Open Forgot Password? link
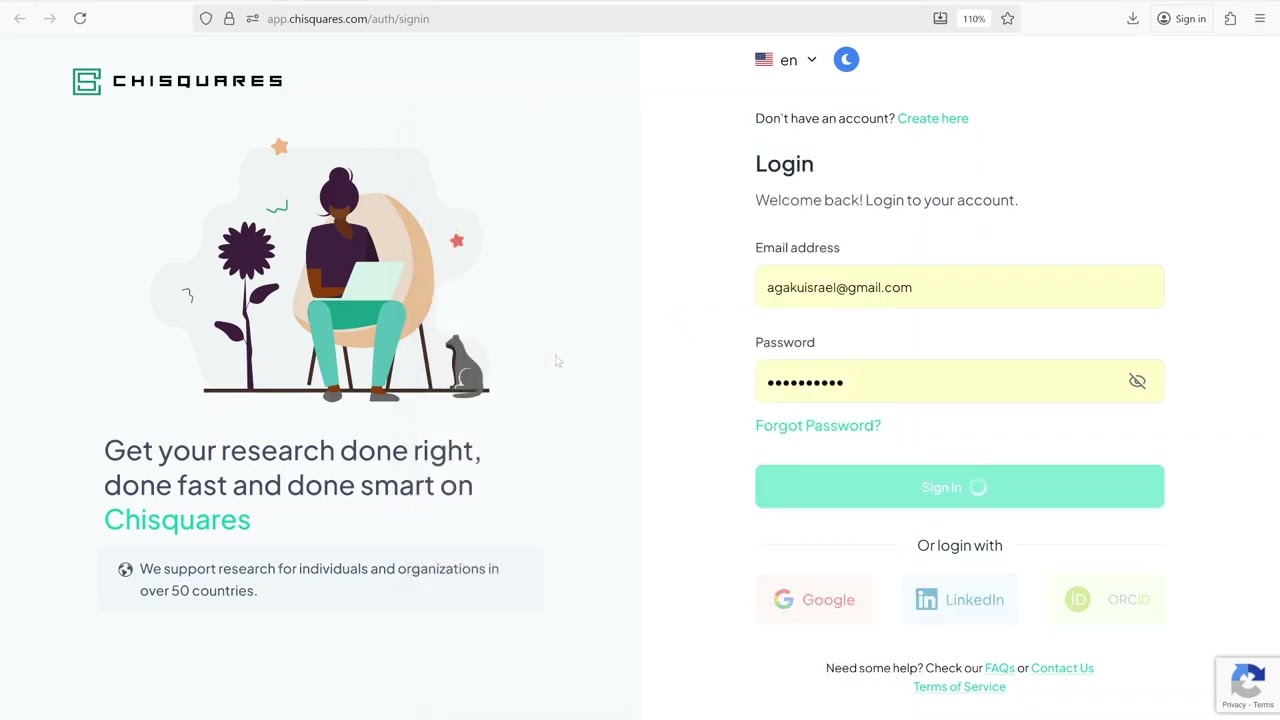The width and height of the screenshot is (1280, 720). pyautogui.click(x=818, y=425)
